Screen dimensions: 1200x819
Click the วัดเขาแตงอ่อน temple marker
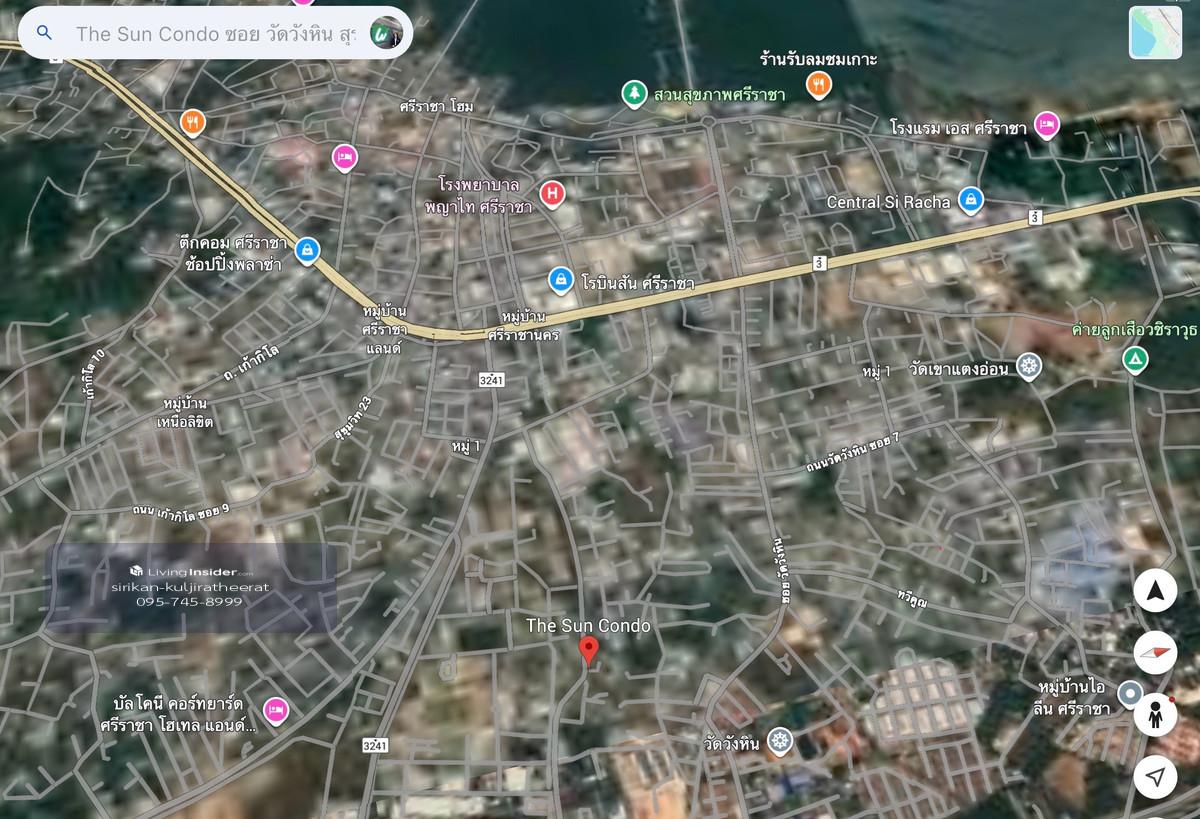coord(1027,366)
